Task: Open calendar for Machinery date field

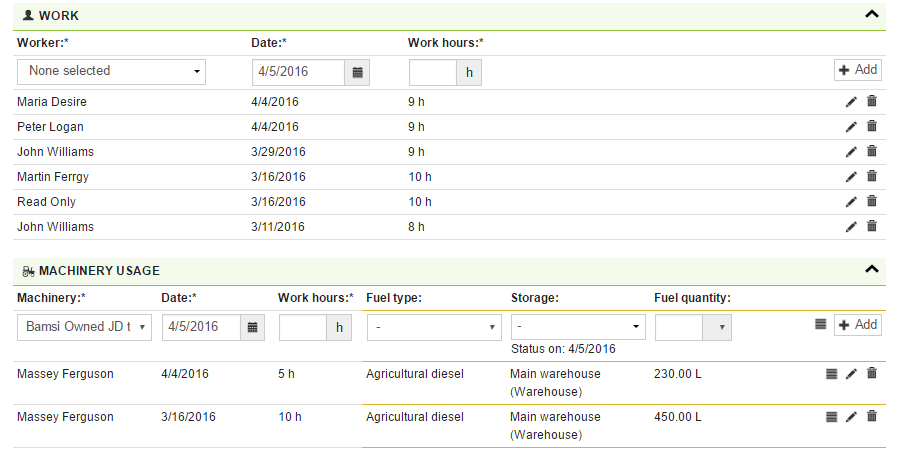Action: tap(254, 327)
